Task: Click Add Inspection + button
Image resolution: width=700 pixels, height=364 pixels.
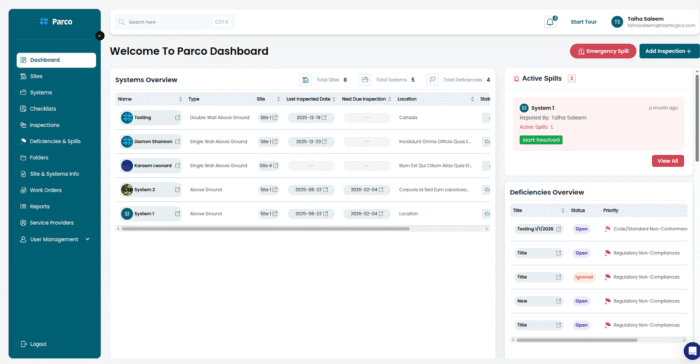Action: pyautogui.click(x=669, y=51)
